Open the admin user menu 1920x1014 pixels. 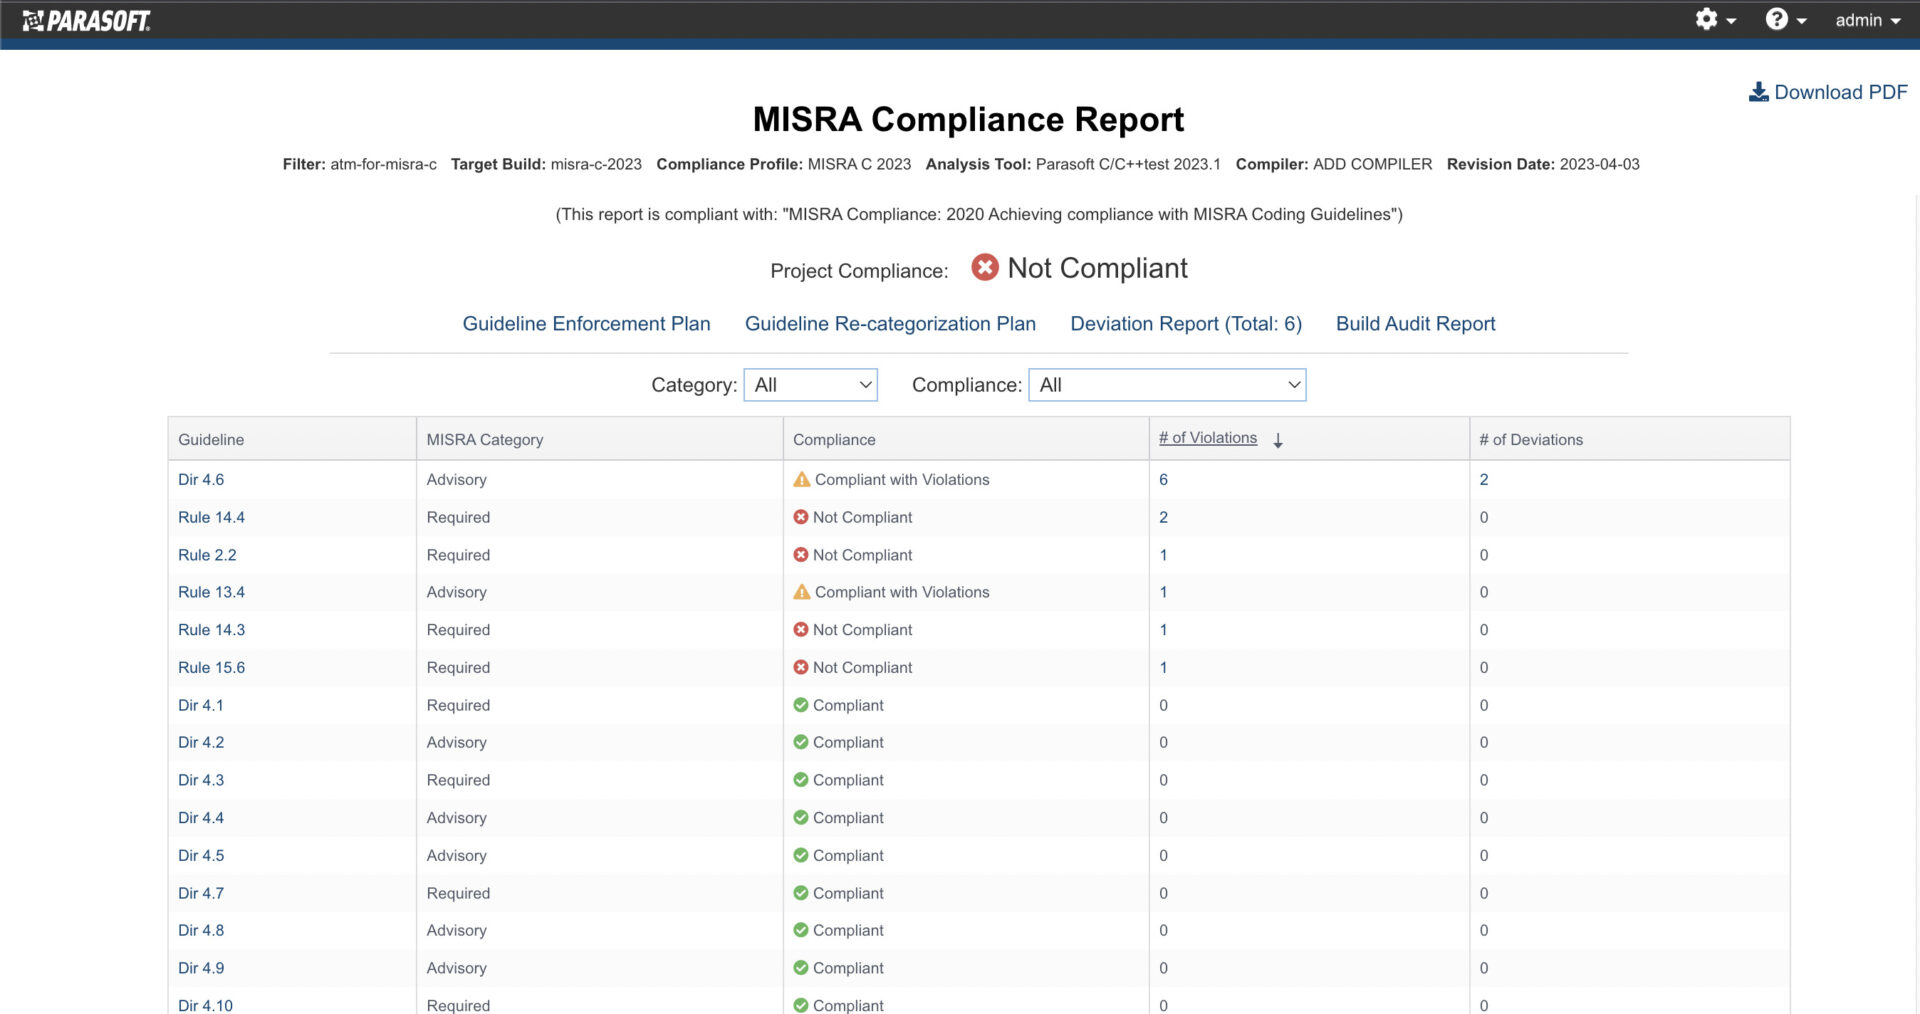point(1867,20)
